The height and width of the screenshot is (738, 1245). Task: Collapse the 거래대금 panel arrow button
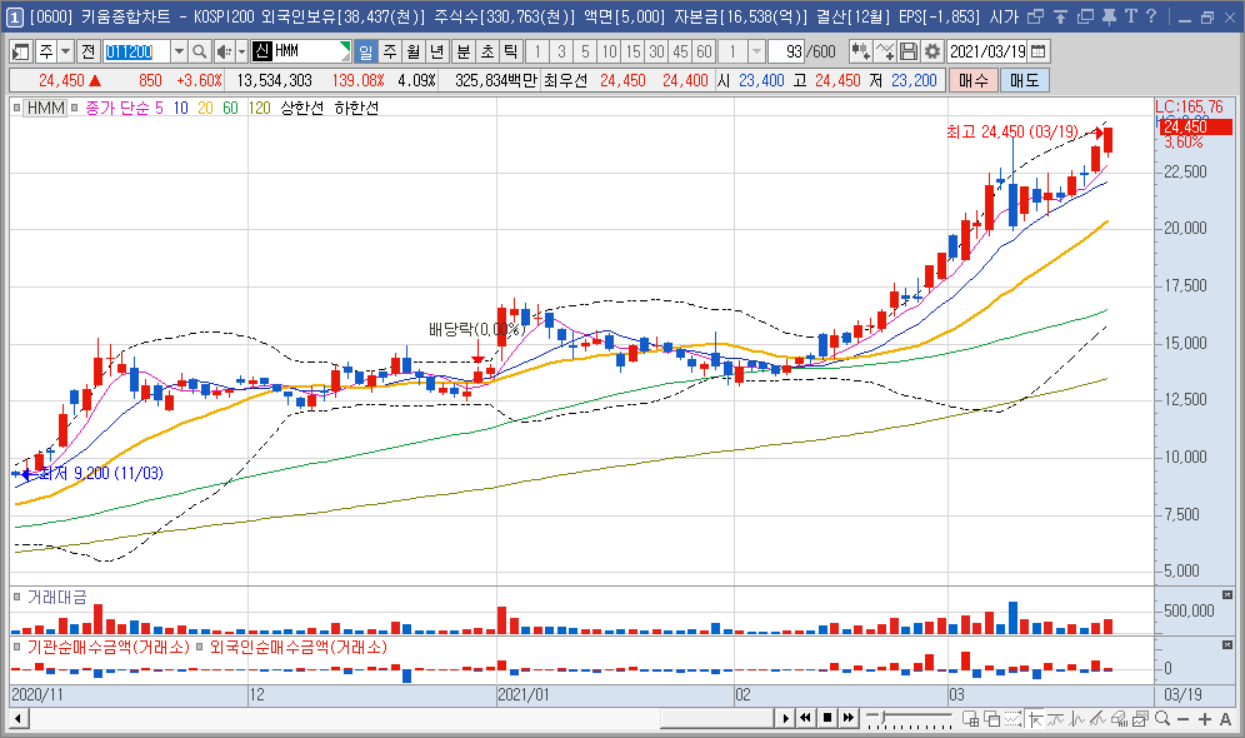coord(1228,596)
